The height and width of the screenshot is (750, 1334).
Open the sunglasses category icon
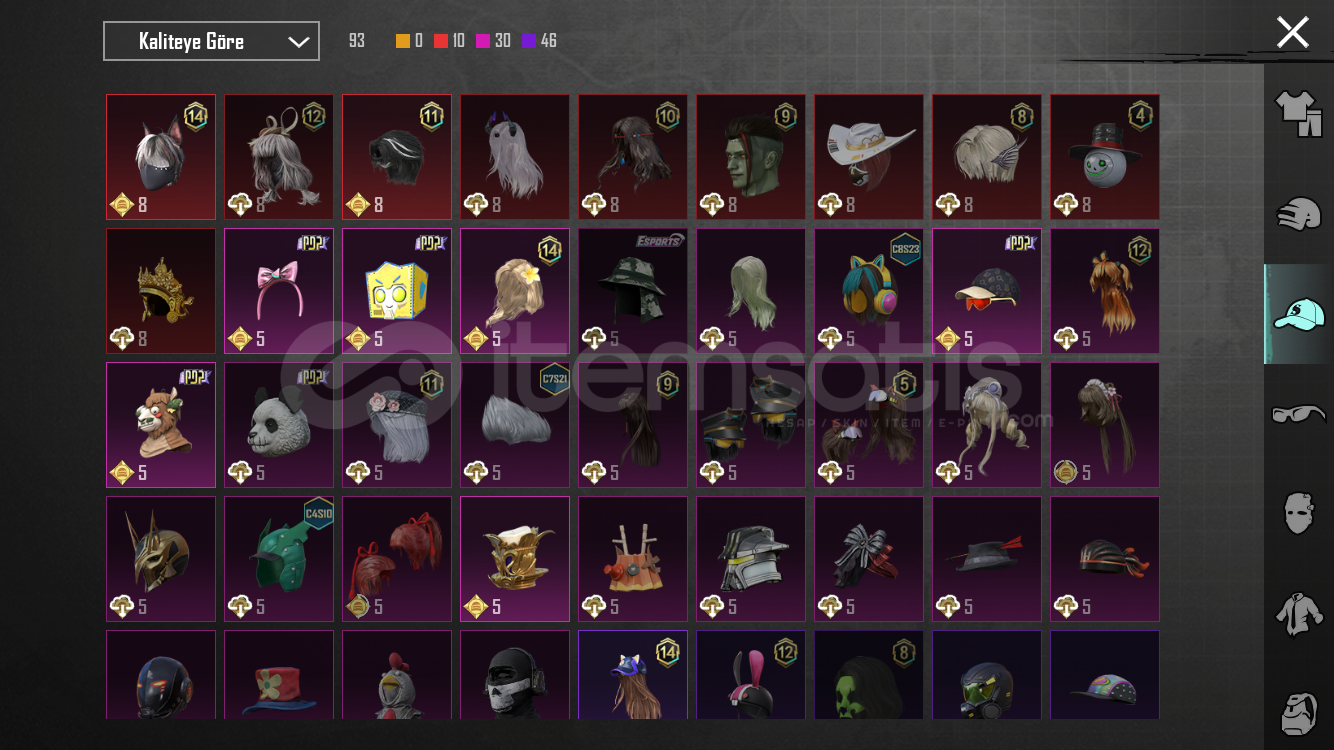[1298, 413]
